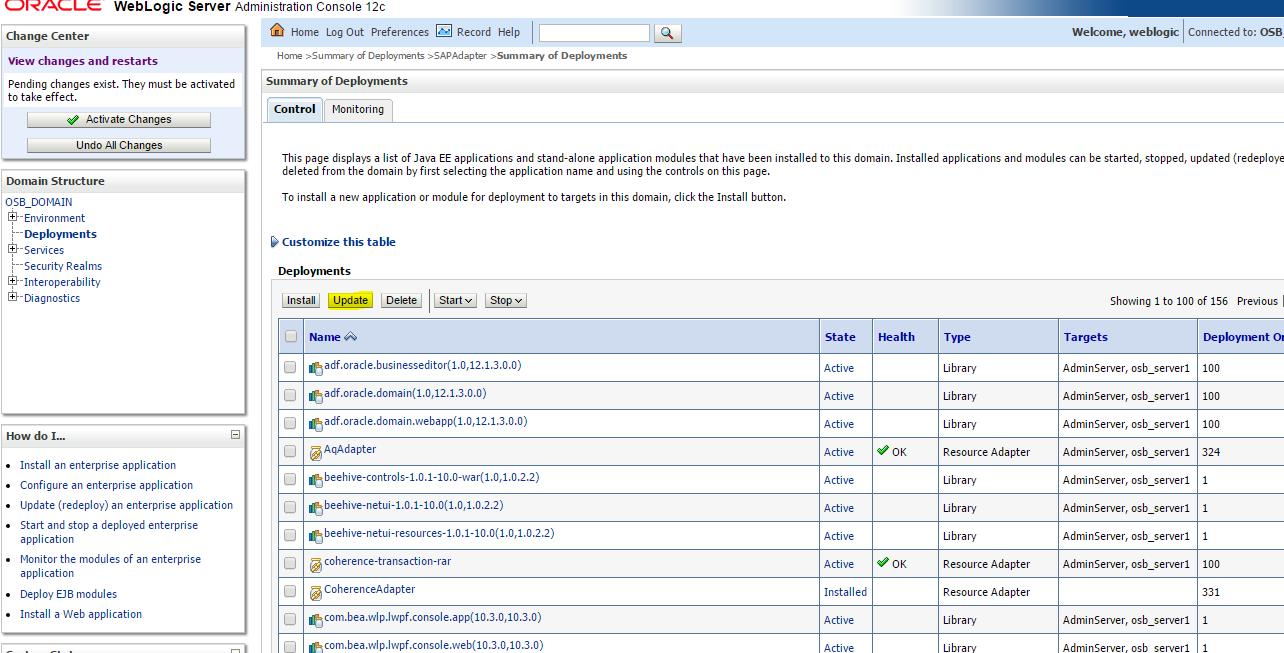Click the Record icon in the toolbar

tap(444, 31)
